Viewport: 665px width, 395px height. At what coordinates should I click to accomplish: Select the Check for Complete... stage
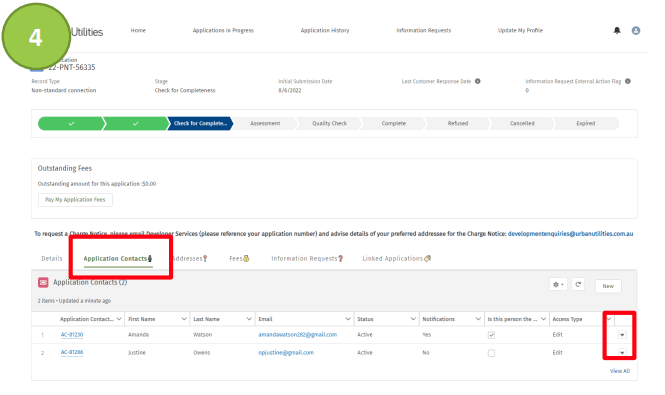click(200, 123)
